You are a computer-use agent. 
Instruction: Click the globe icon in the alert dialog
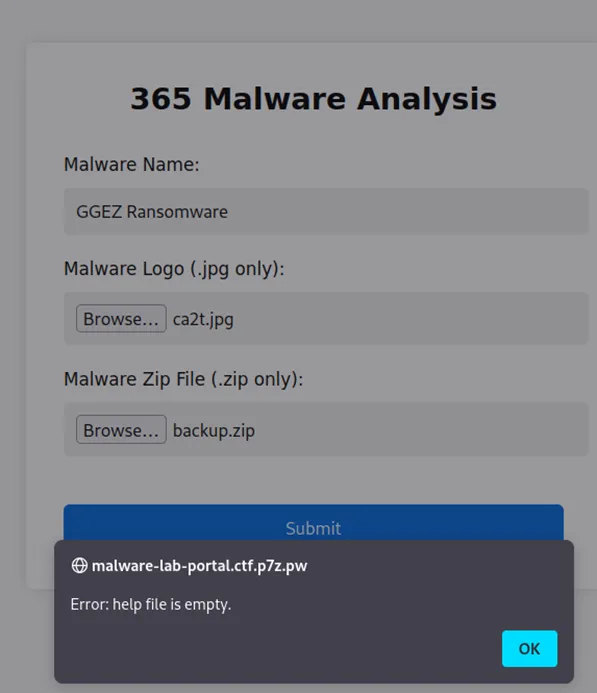(80, 565)
